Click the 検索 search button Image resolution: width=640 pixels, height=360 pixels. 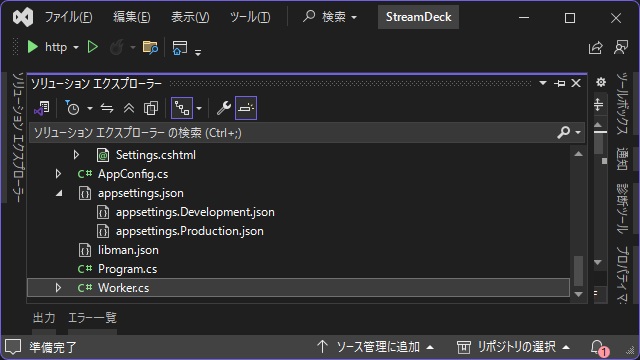pos(330,17)
